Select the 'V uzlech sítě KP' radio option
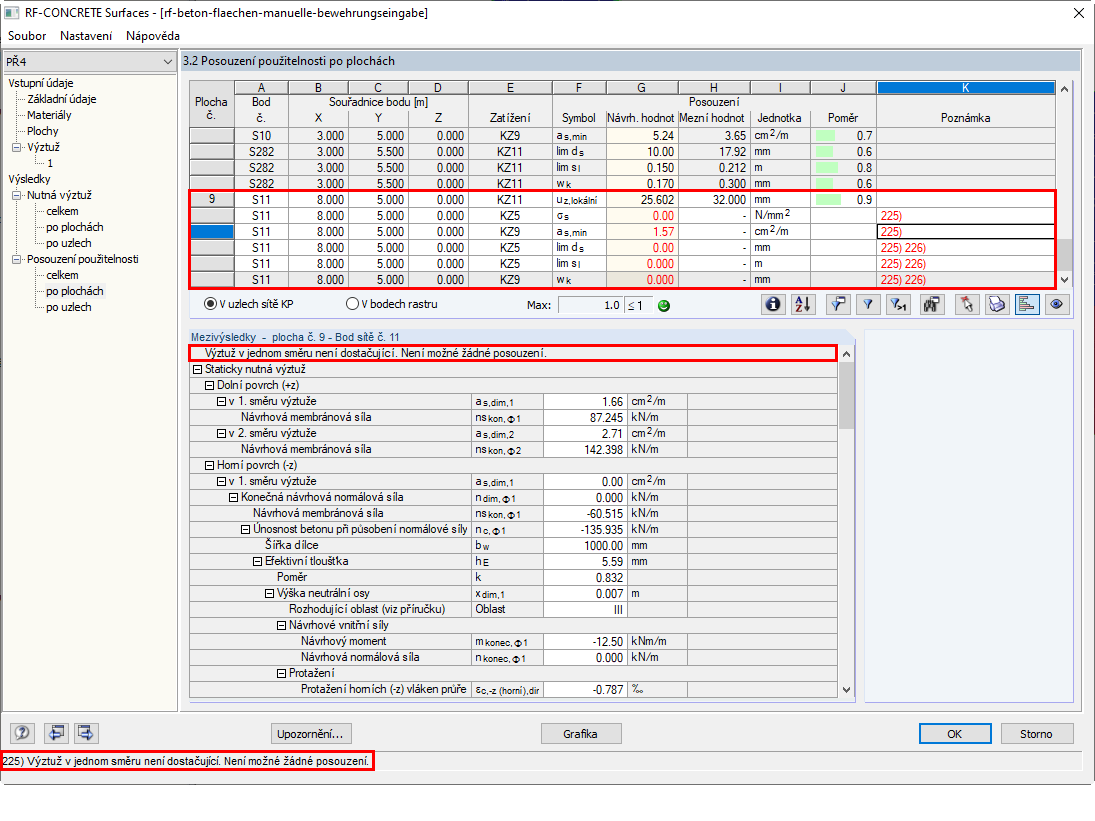This screenshot has height=821, width=1095. pyautogui.click(x=210, y=304)
